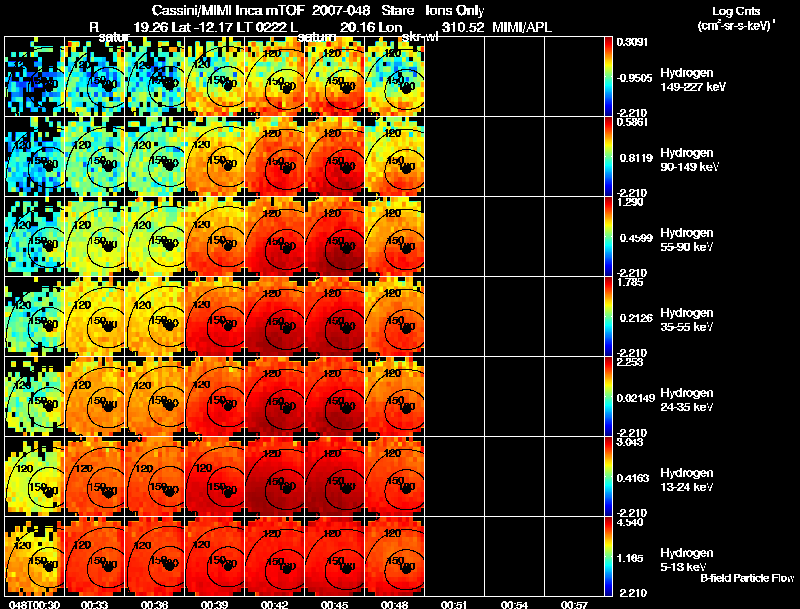The width and height of the screenshot is (800, 609).
Task: Click the 00:39 time axis label
Action: [x=214, y=605]
